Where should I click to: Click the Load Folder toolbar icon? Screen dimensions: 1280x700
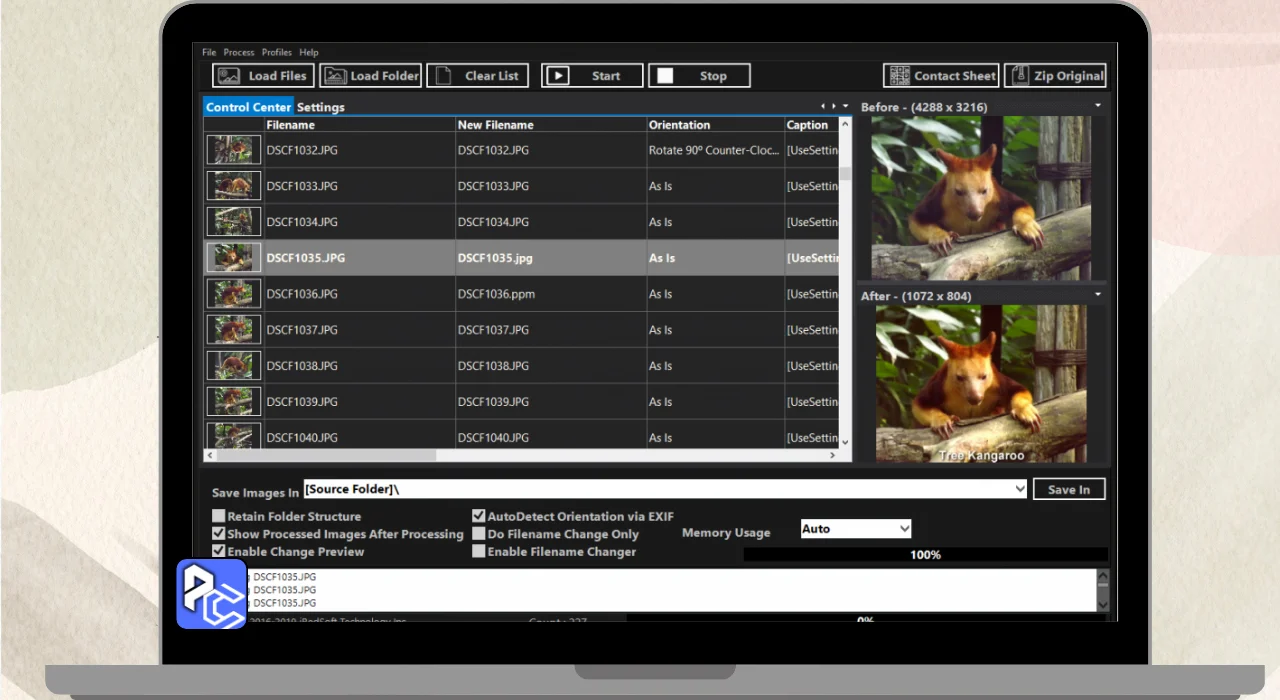(334, 76)
